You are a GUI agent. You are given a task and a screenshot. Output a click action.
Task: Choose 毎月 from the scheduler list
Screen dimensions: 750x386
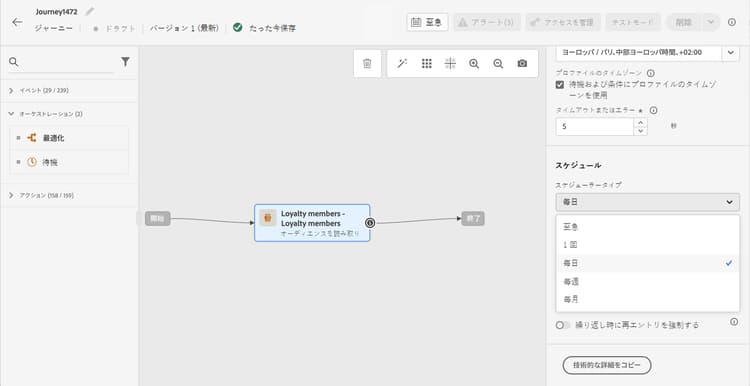[648, 299]
